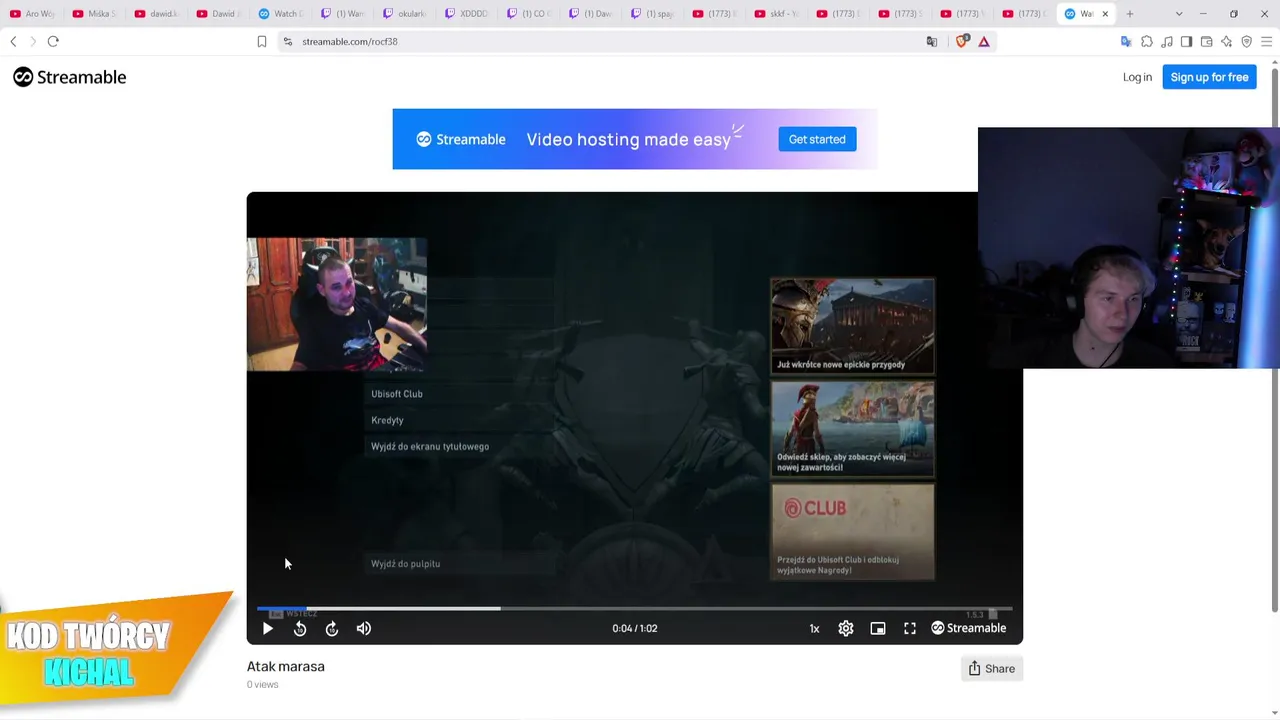This screenshot has height=720, width=1280.
Task: Open Brave VPN shield icon
Action: (1246, 41)
